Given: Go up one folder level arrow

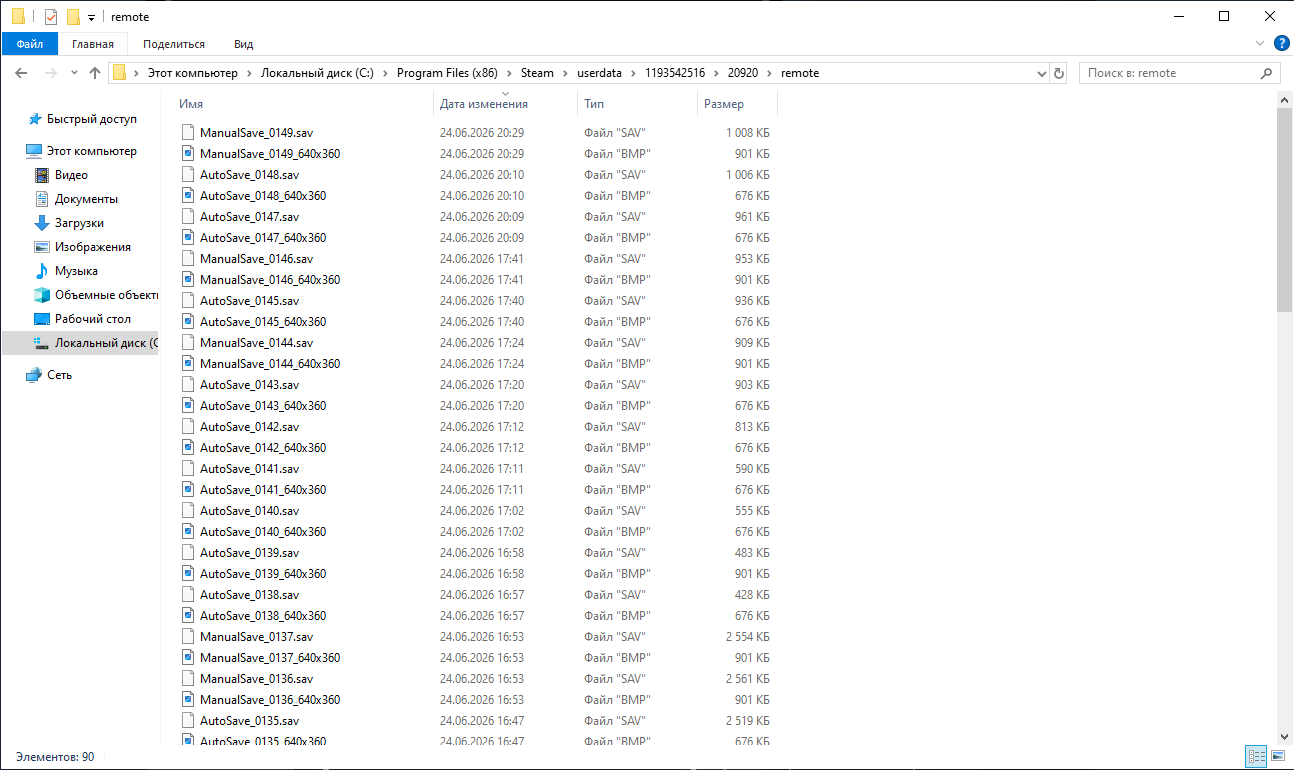Looking at the screenshot, I should coord(95,73).
